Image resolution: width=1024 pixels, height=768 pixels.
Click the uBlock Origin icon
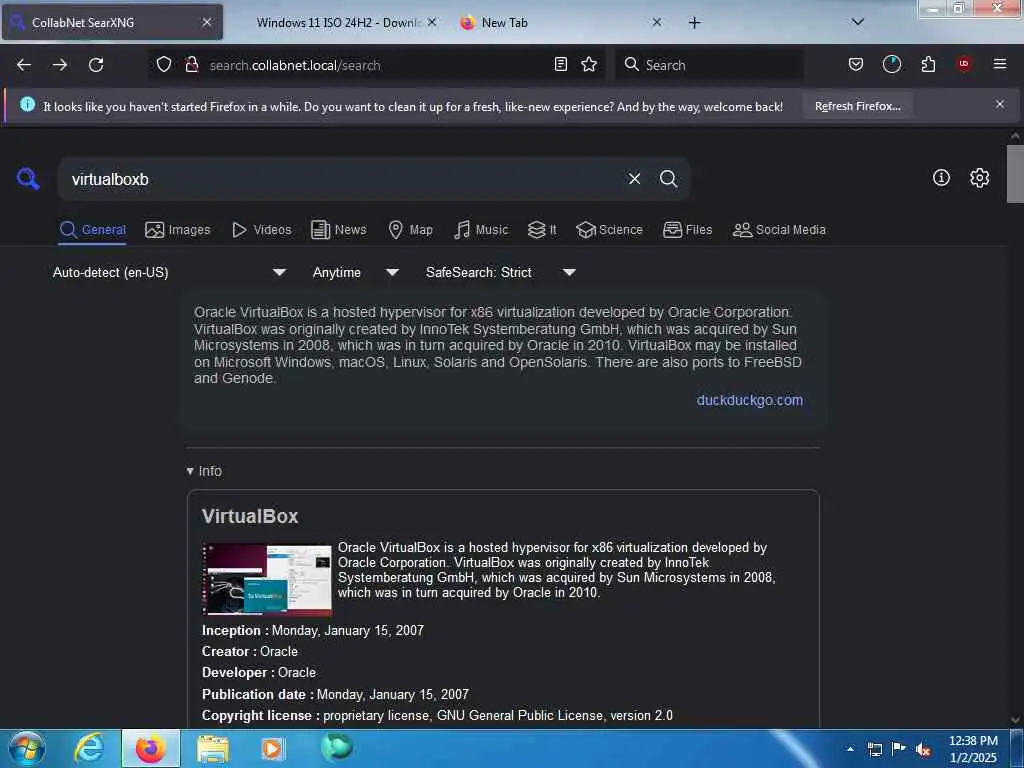pyautogui.click(x=964, y=64)
